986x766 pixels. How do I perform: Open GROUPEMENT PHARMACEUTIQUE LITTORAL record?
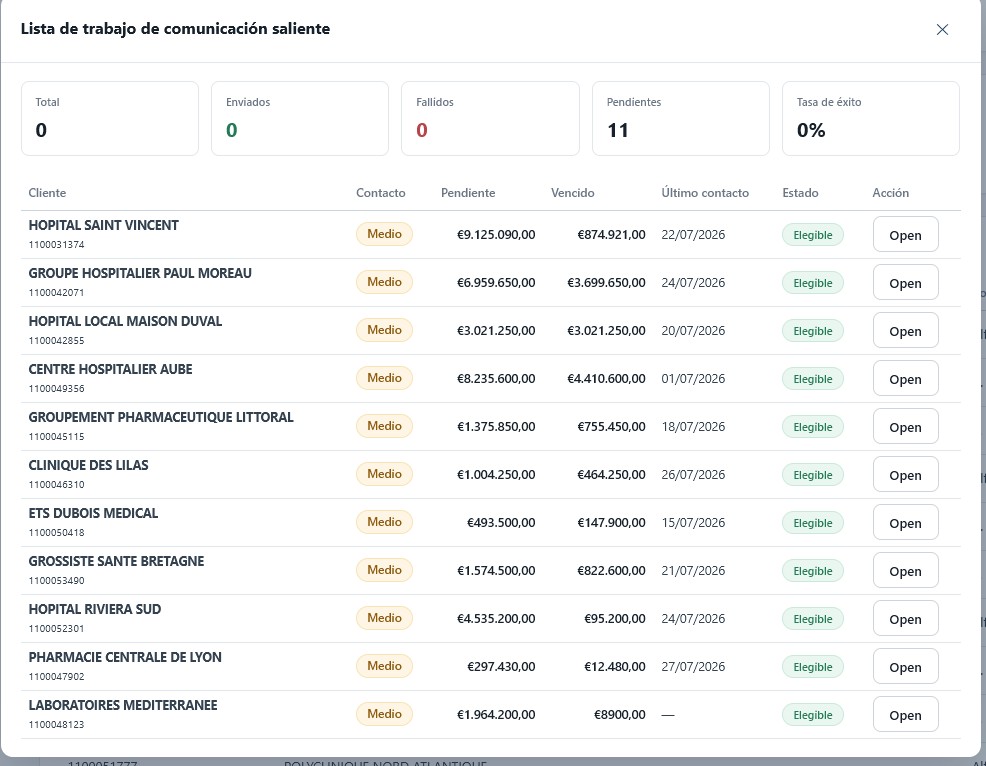pos(906,426)
